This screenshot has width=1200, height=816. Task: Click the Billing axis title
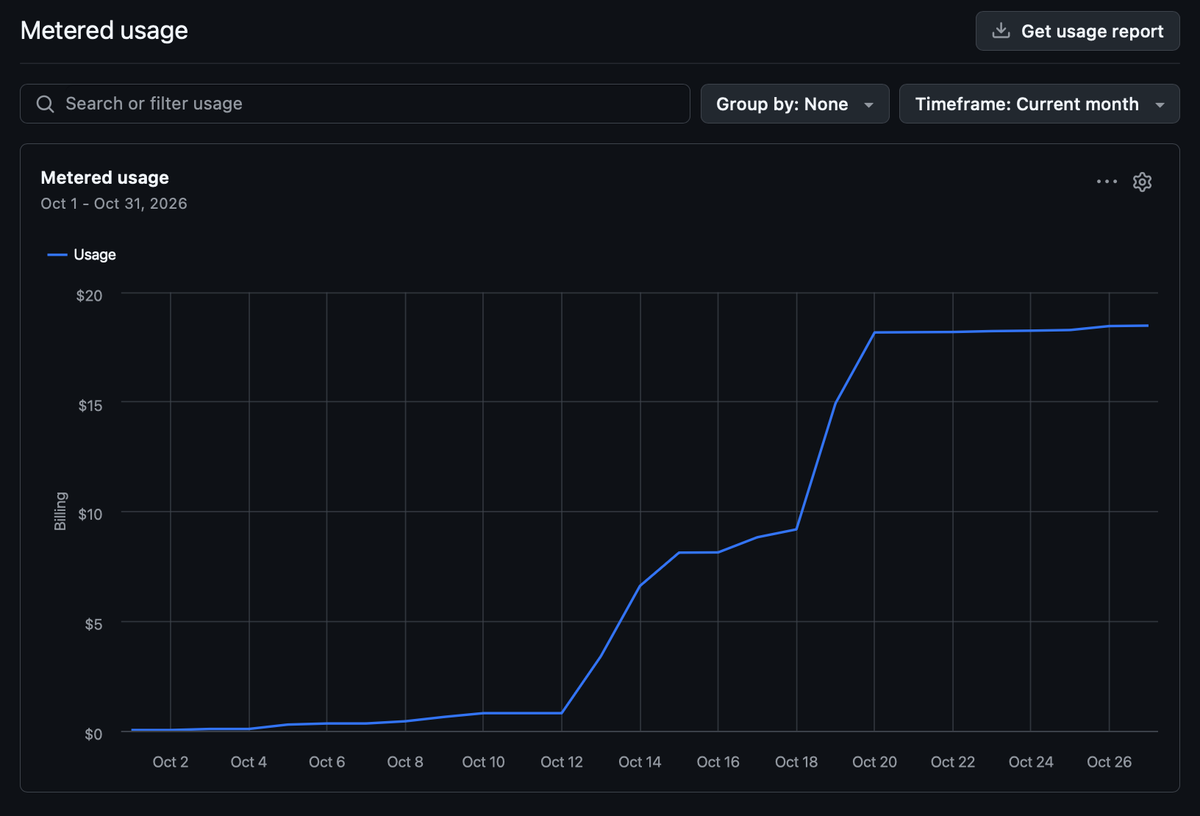60,512
